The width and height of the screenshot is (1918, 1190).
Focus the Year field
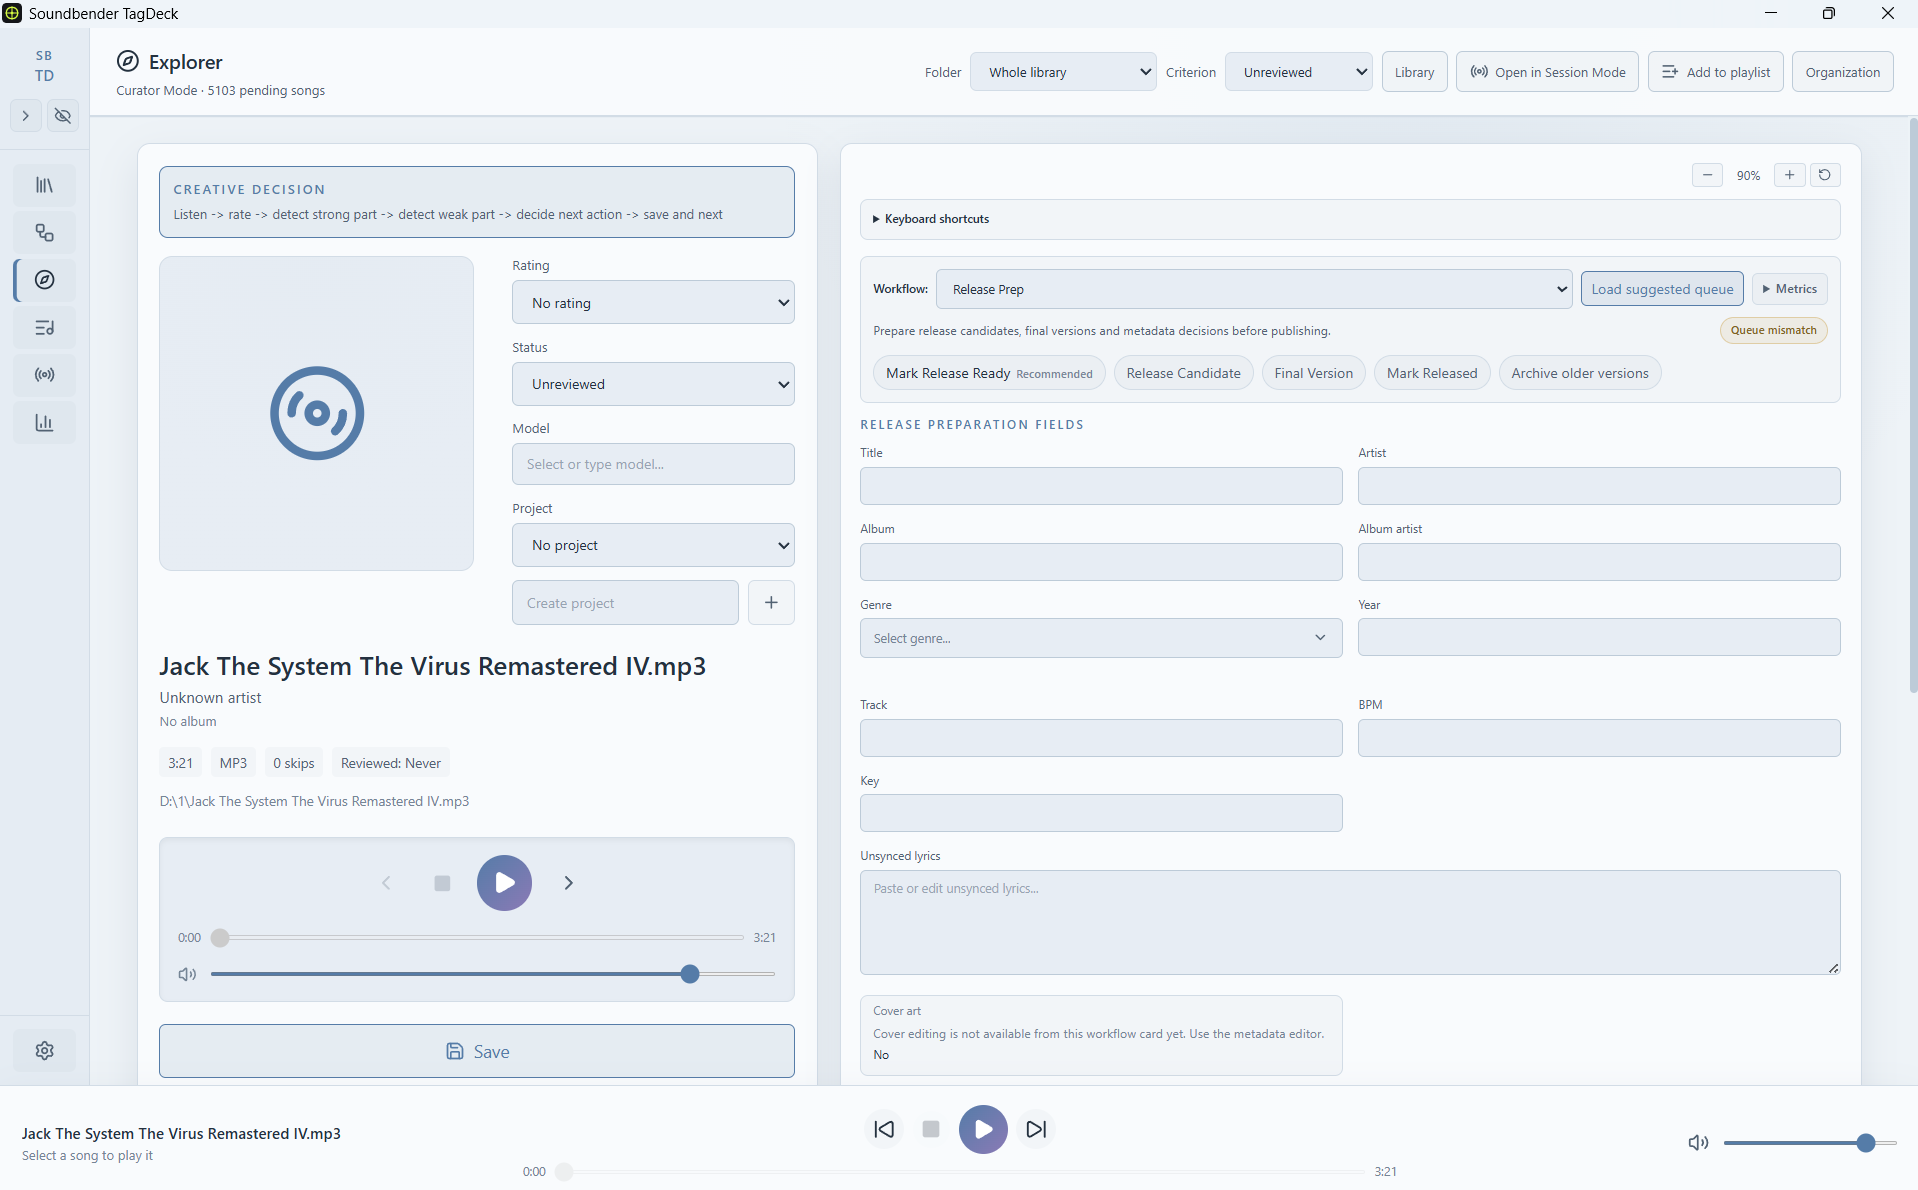click(x=1598, y=637)
